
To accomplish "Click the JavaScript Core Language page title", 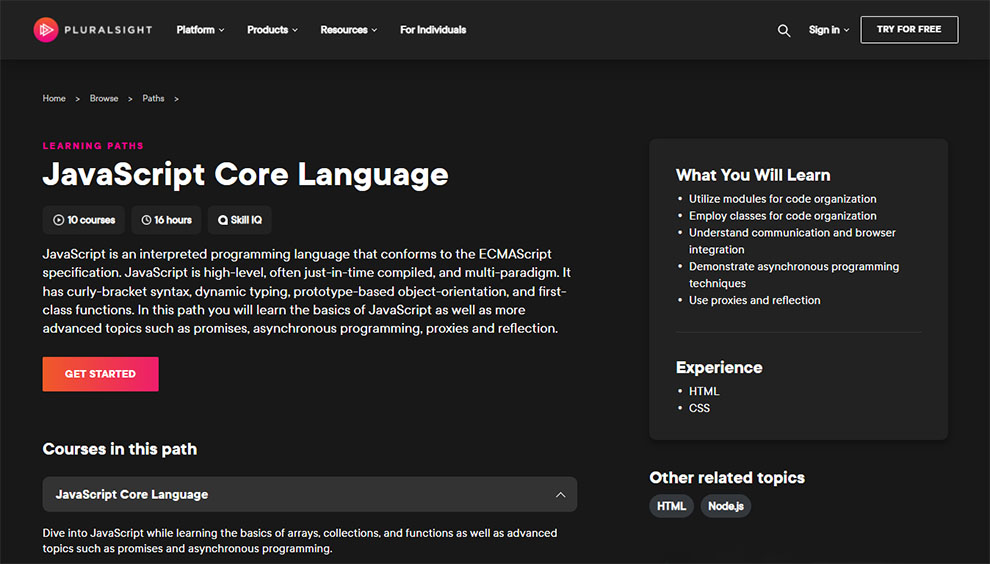I will pos(245,175).
